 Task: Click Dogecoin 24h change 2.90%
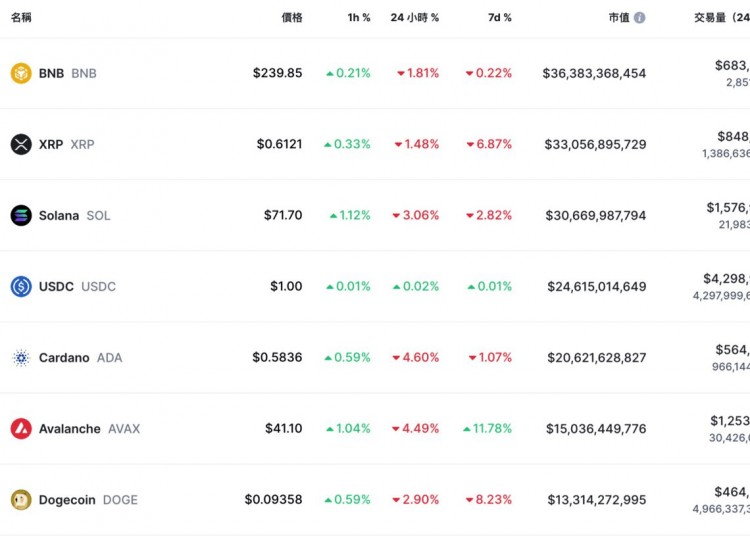416,500
